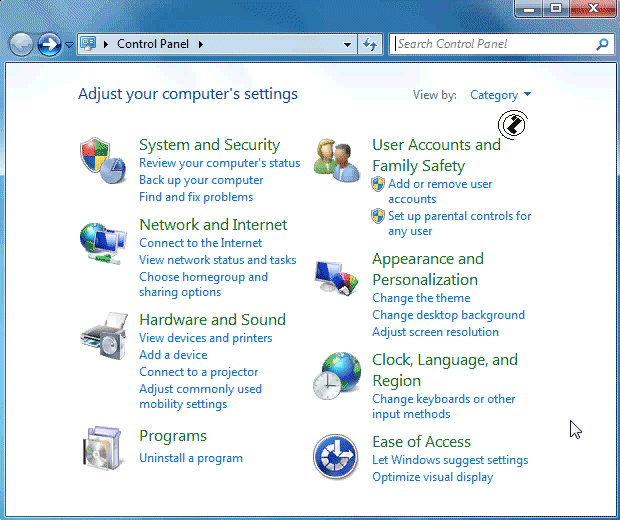Go forward with the blue arrow button
This screenshot has height=520, width=620.
[49, 44]
